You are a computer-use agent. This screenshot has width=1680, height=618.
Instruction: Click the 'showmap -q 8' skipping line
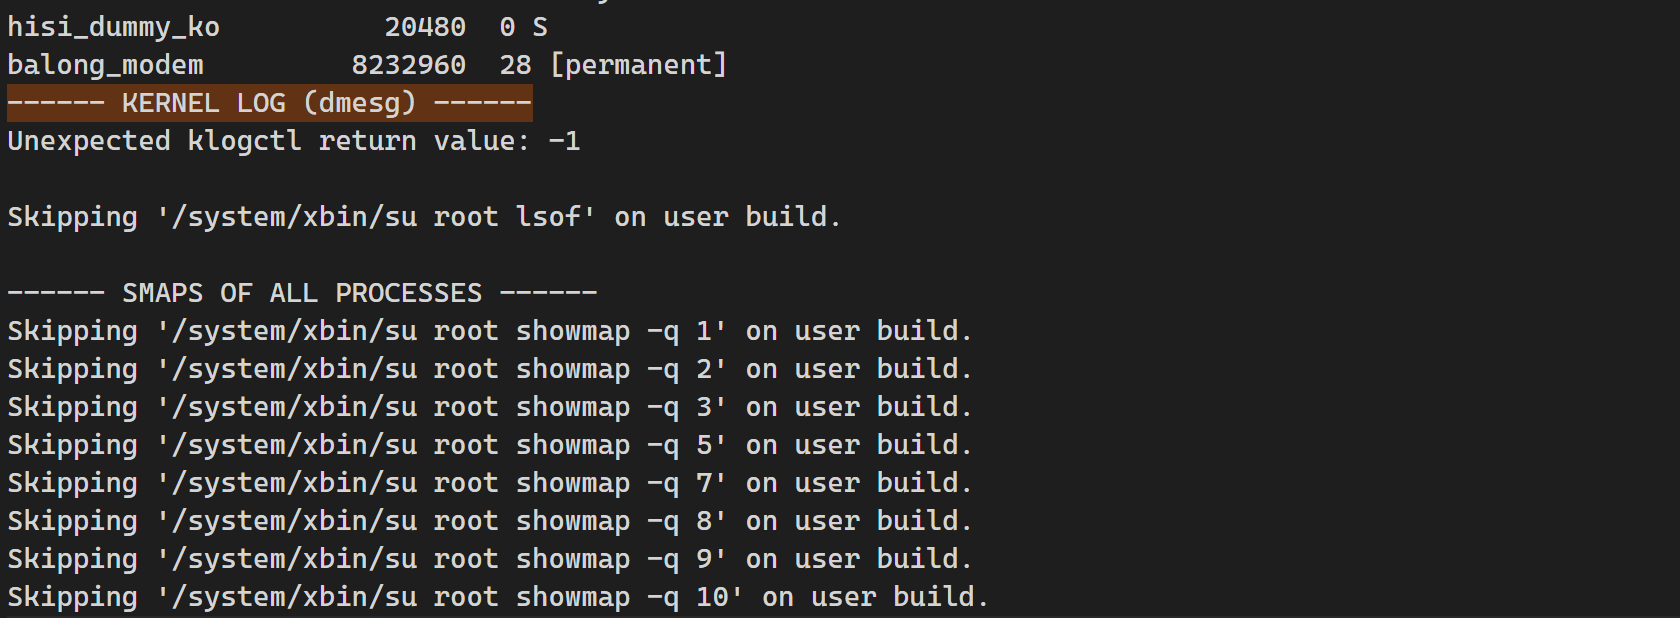pyautogui.click(x=489, y=521)
